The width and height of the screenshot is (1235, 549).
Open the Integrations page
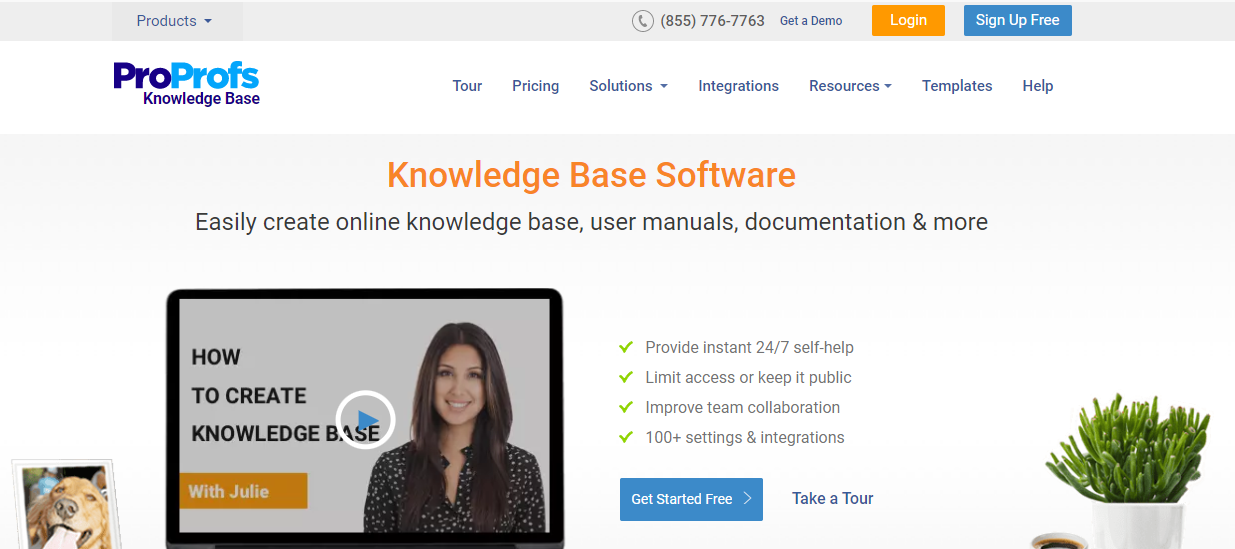coord(738,86)
